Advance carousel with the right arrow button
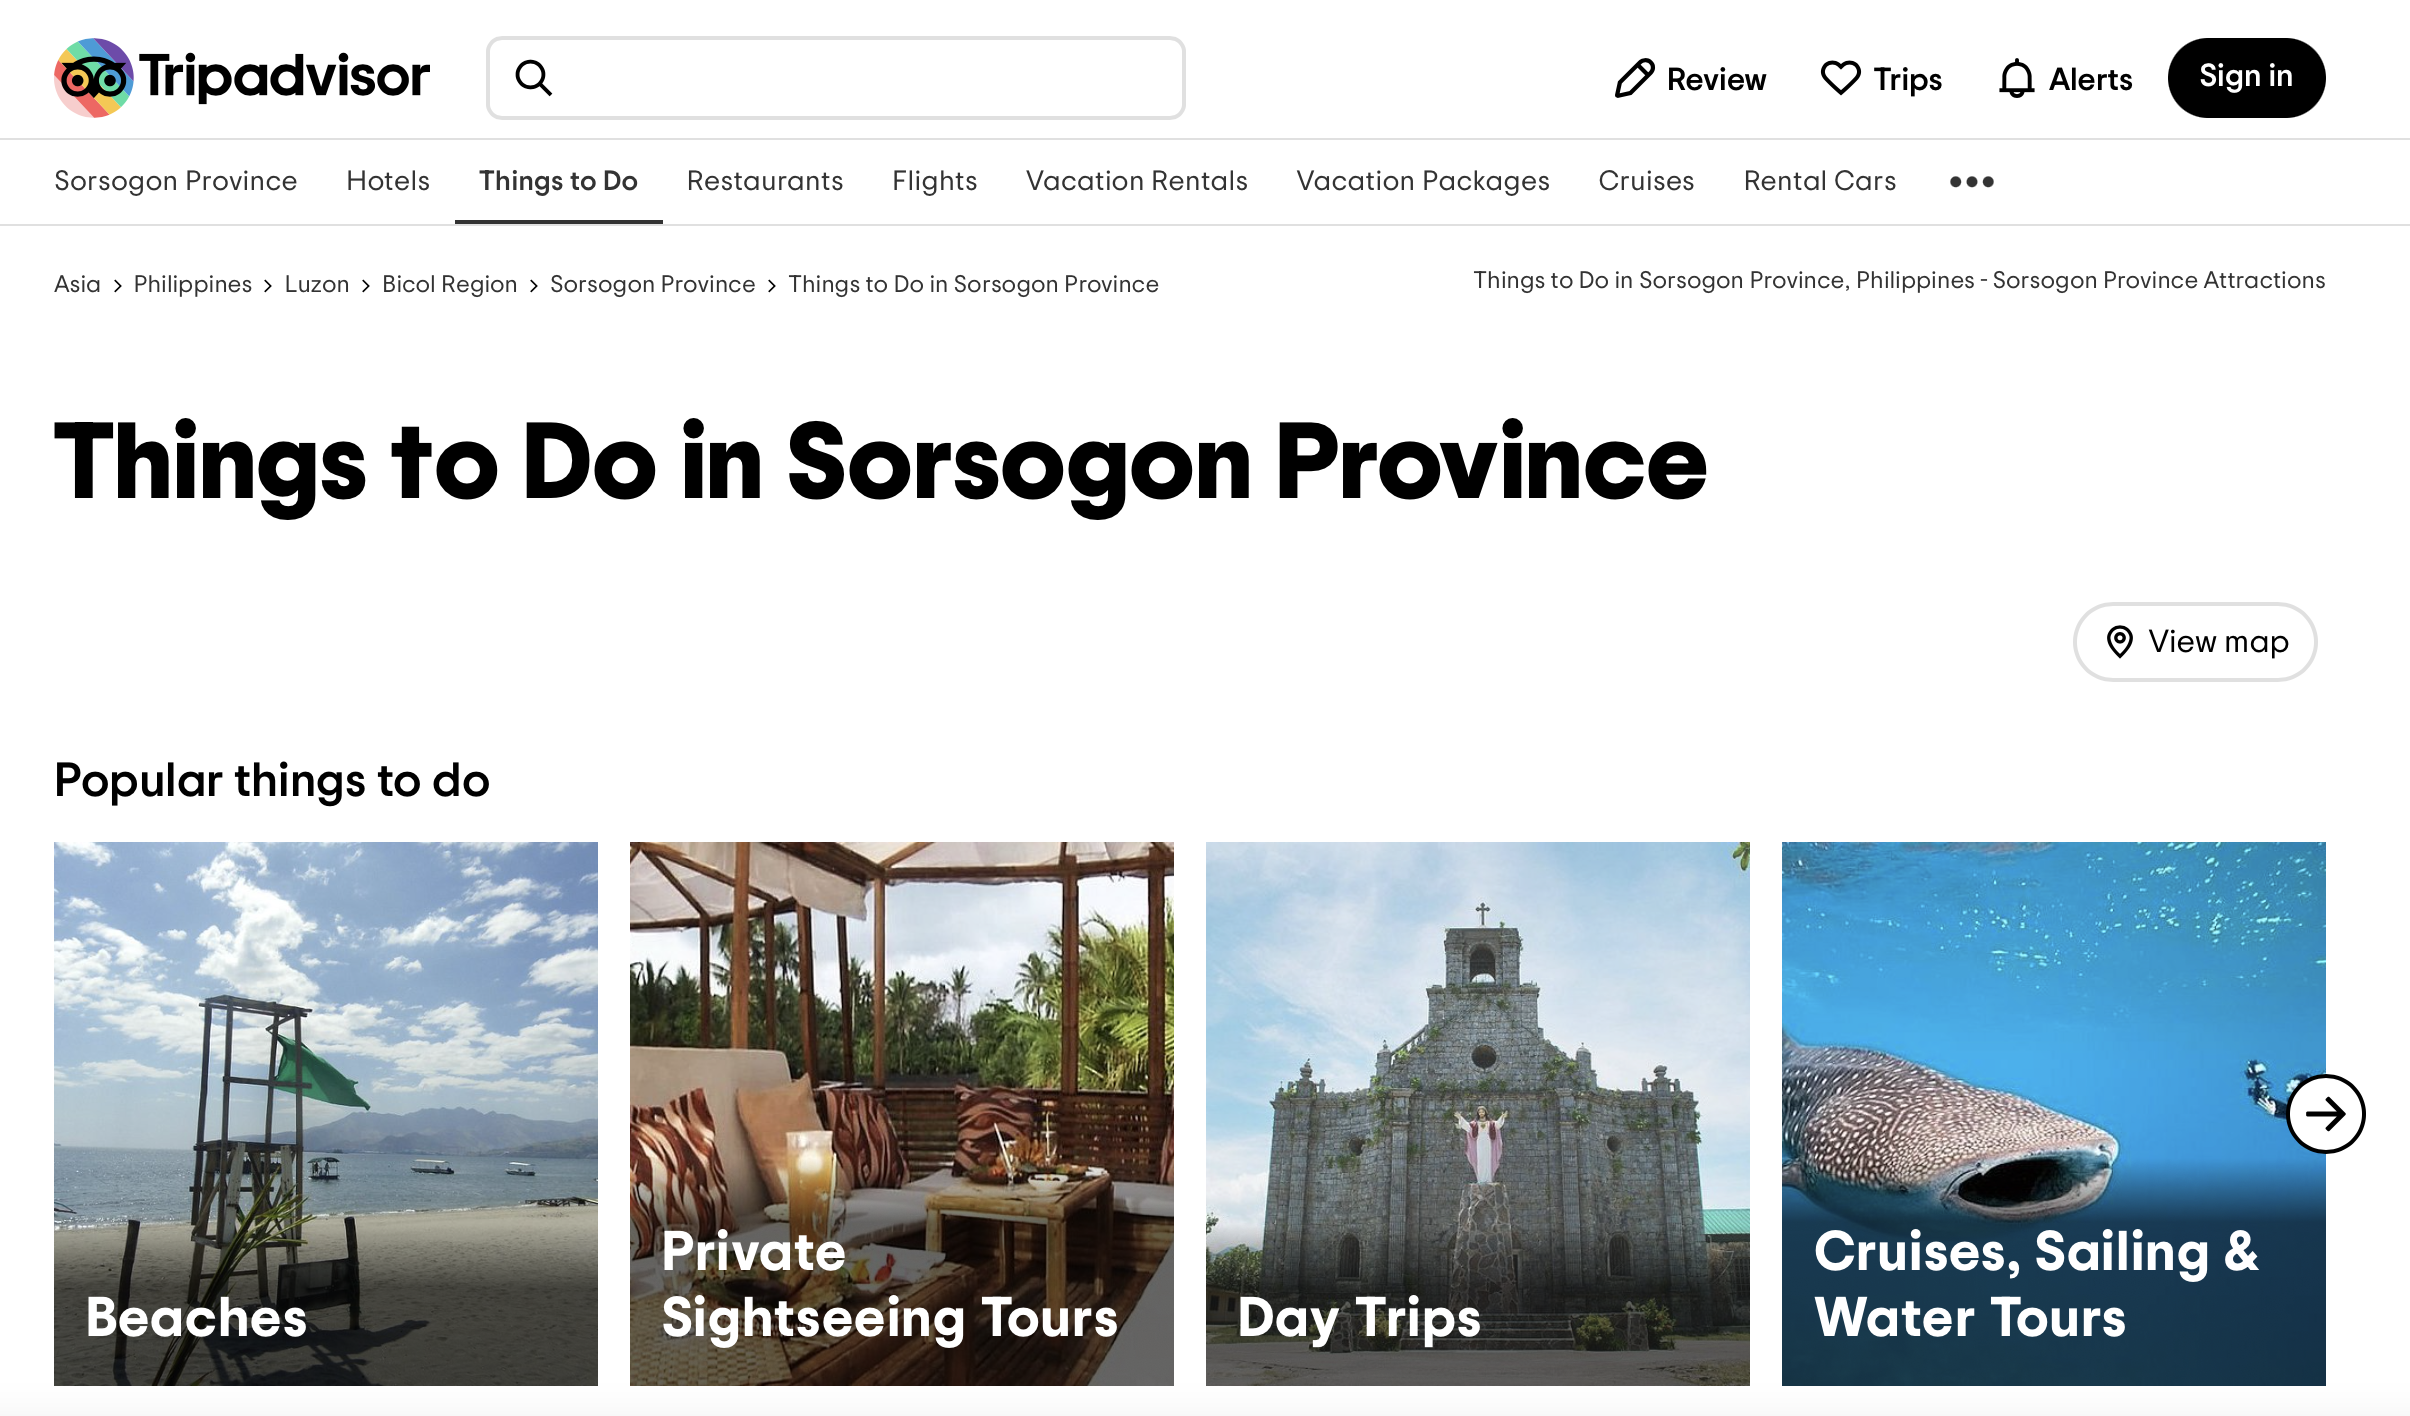 click(2325, 1114)
